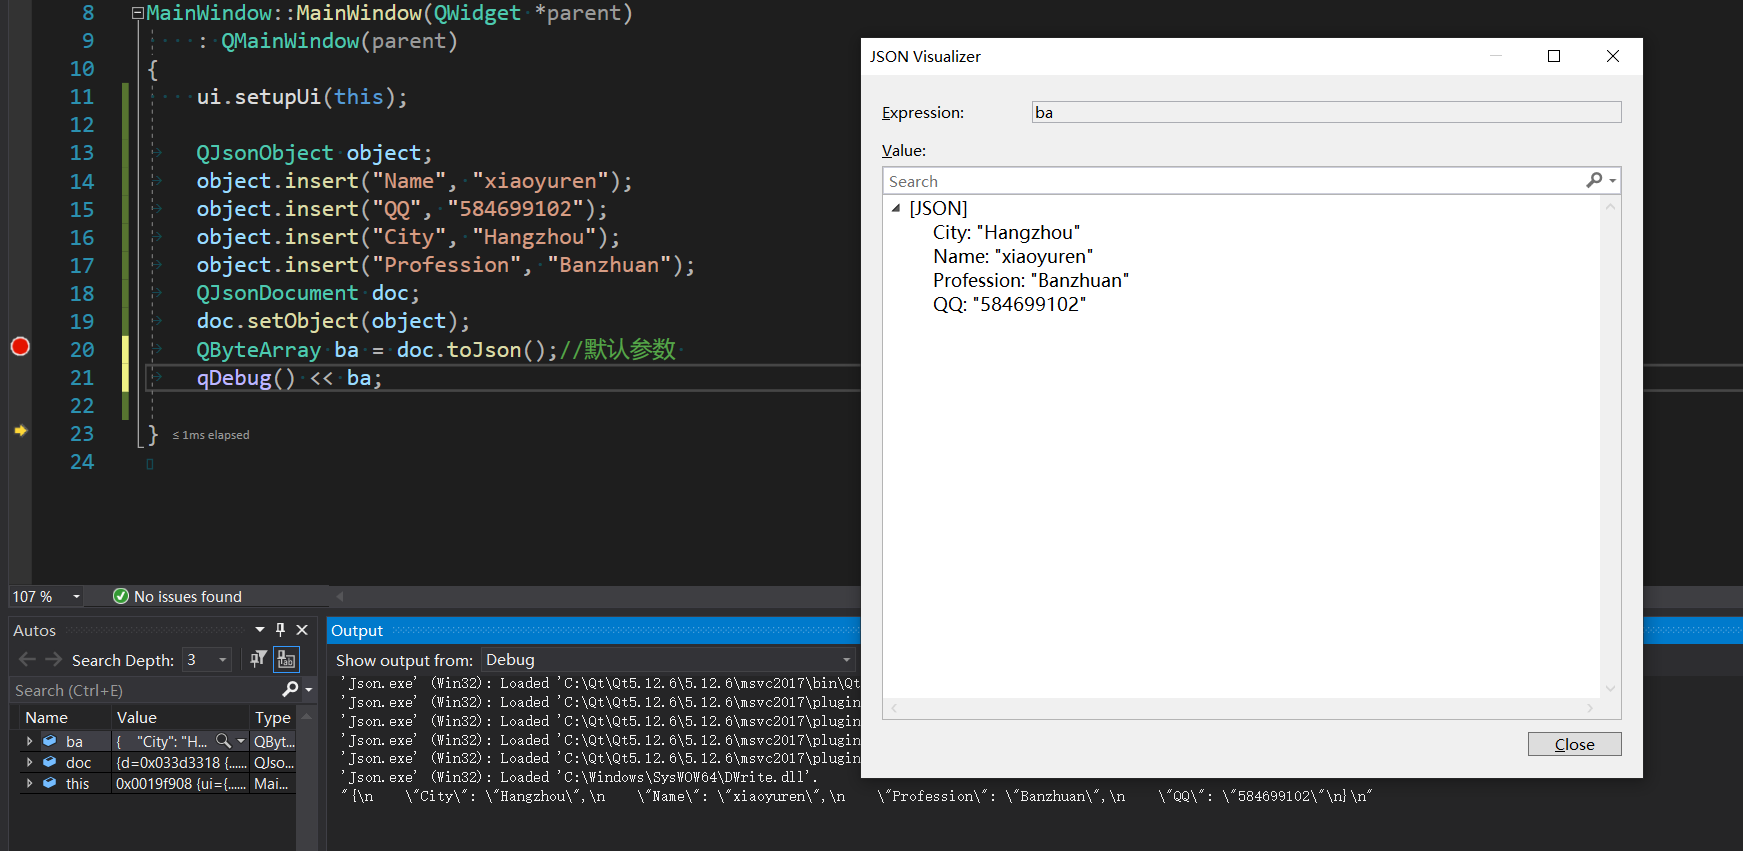Open the 'Show output from' Debug dropdown
1743x851 pixels.
[668, 660]
